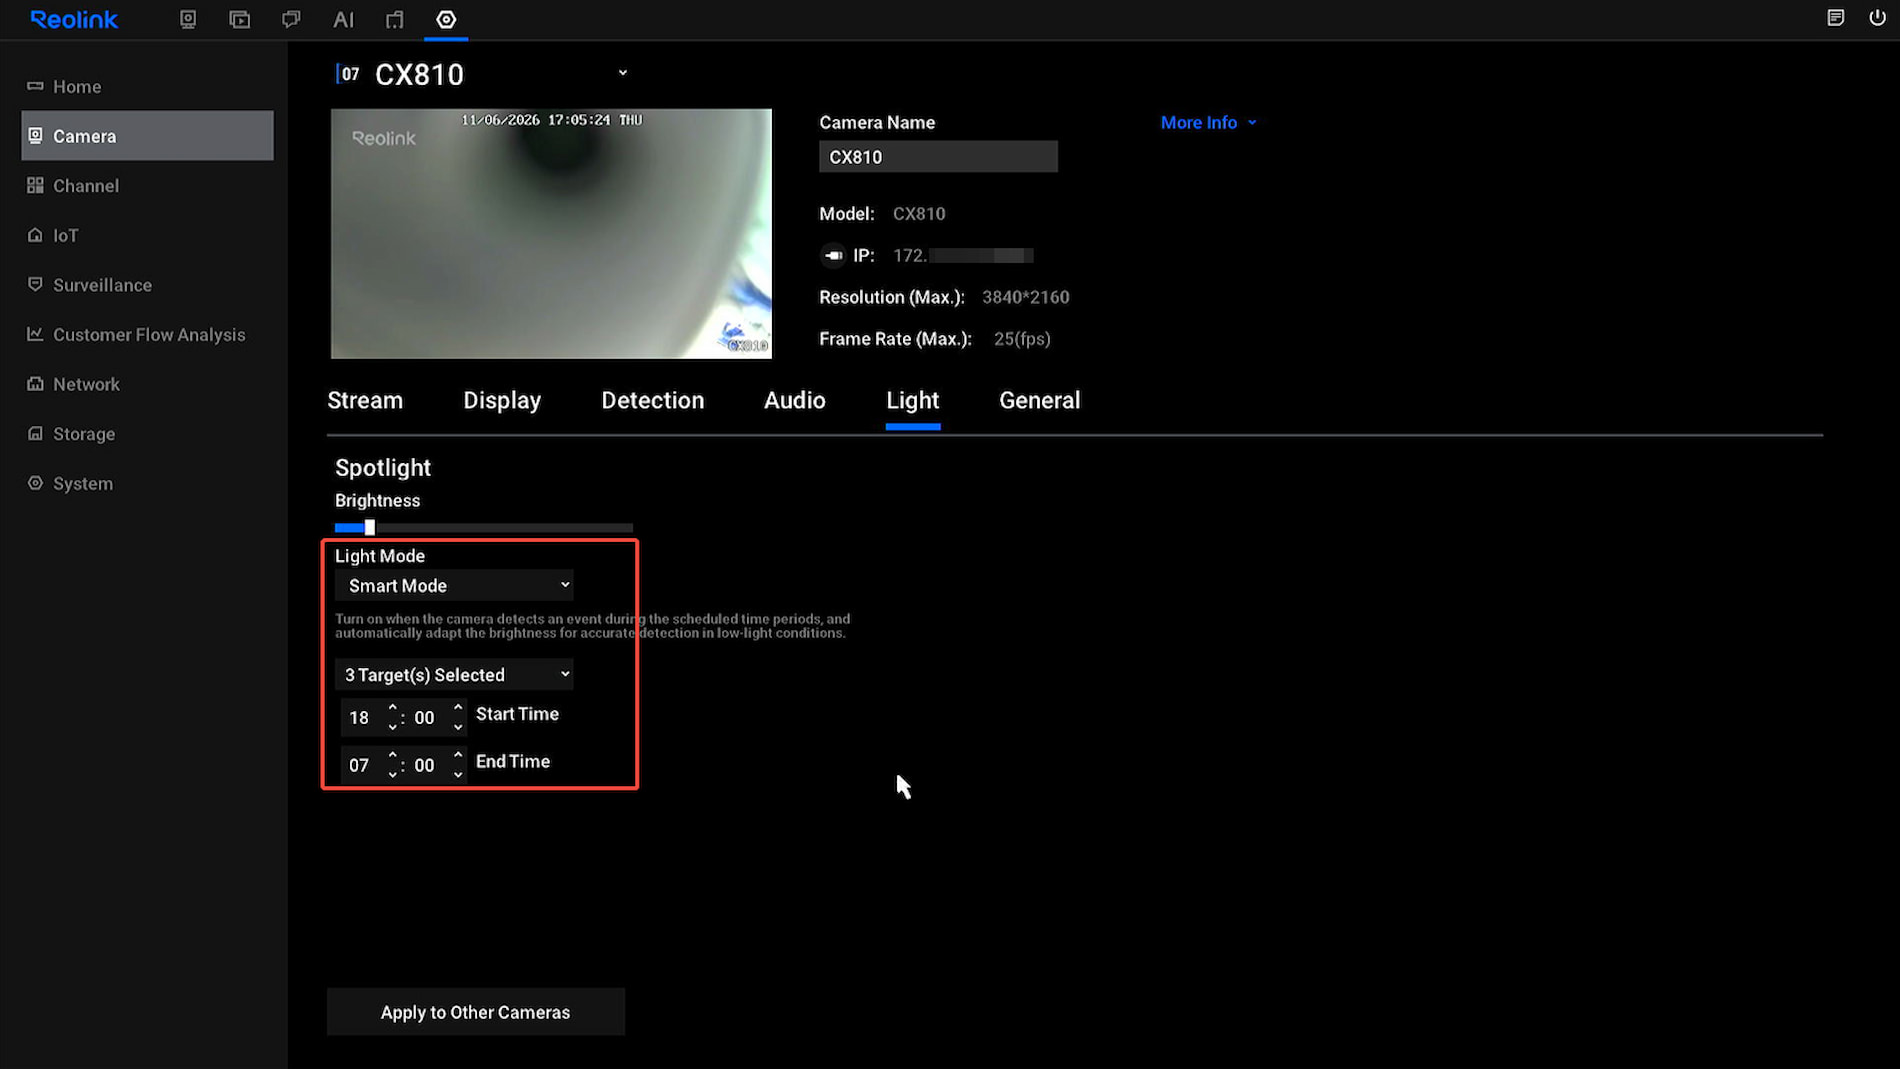Open System settings in sidebar
Viewport: 1900px width, 1069px height.
coord(147,483)
